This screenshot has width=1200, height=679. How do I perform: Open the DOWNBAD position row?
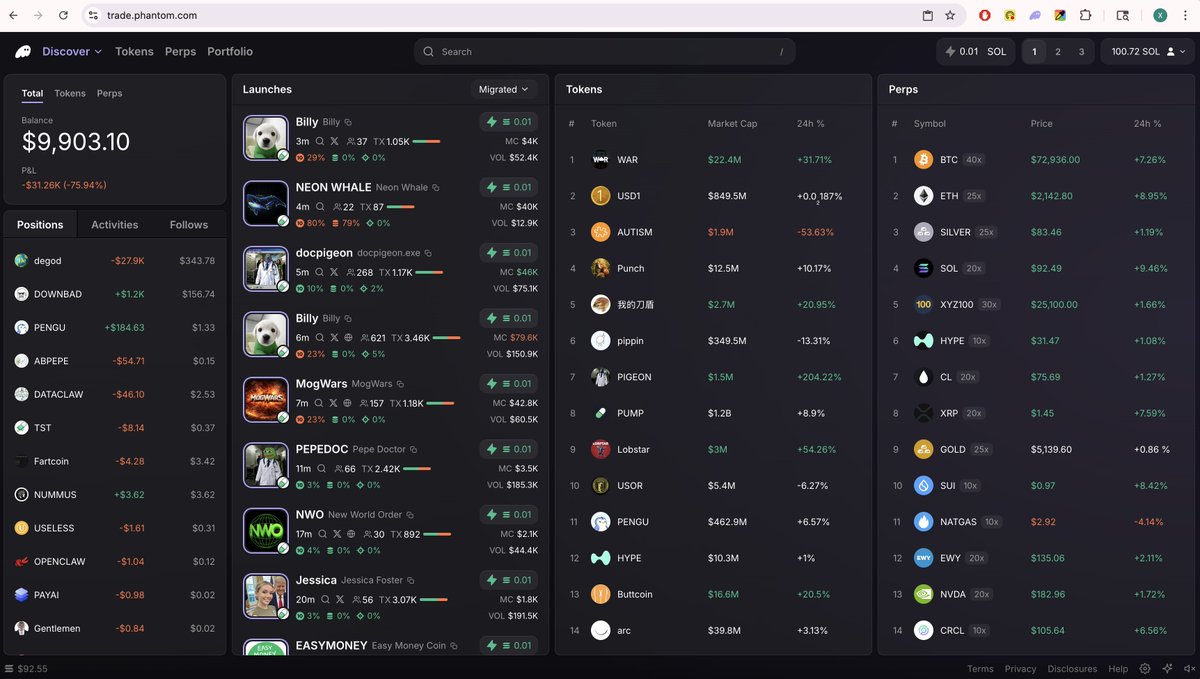point(115,294)
